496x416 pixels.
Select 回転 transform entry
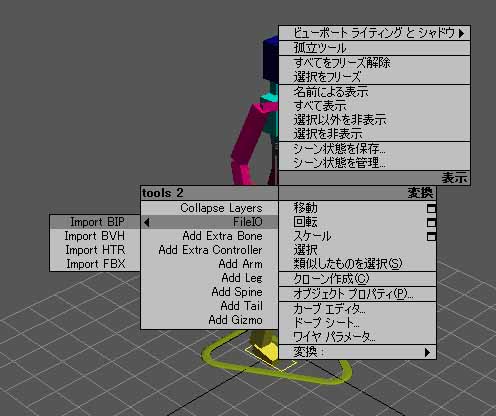click(353, 222)
